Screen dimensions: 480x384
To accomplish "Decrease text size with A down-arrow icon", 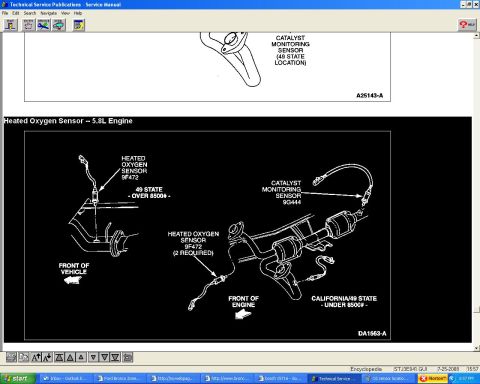I will [x=47, y=358].
